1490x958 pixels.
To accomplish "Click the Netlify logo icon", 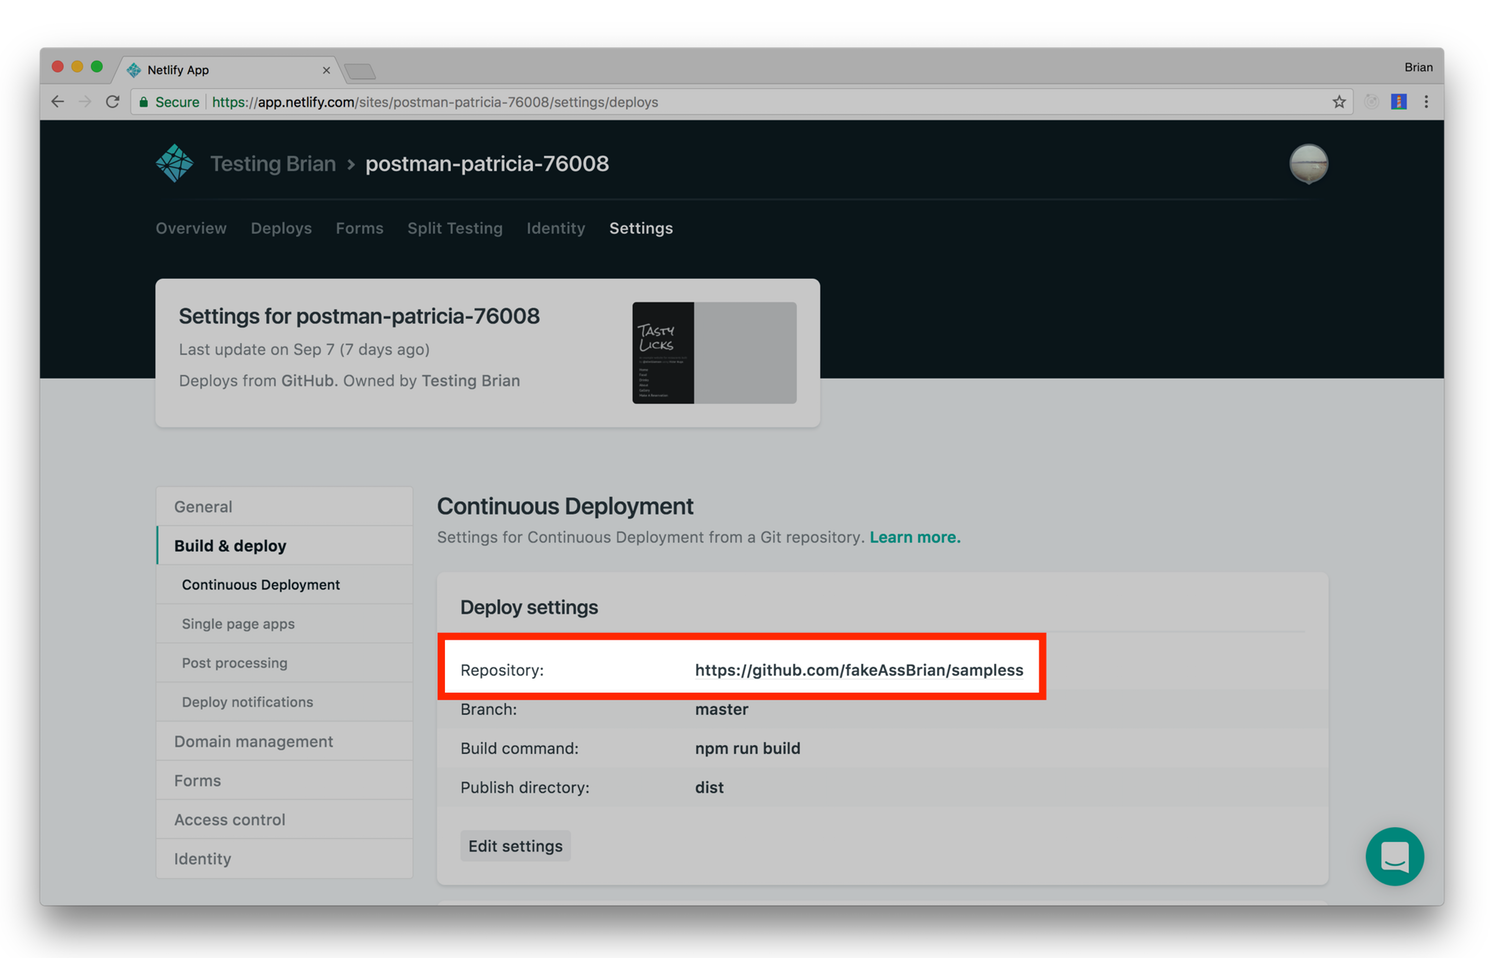I will [x=174, y=163].
